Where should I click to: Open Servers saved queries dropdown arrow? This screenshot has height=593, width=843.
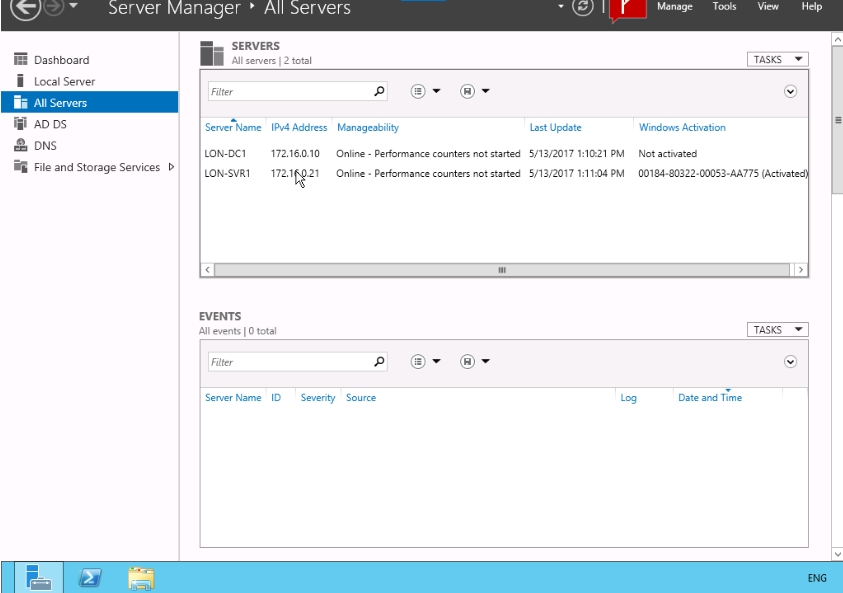pos(485,91)
